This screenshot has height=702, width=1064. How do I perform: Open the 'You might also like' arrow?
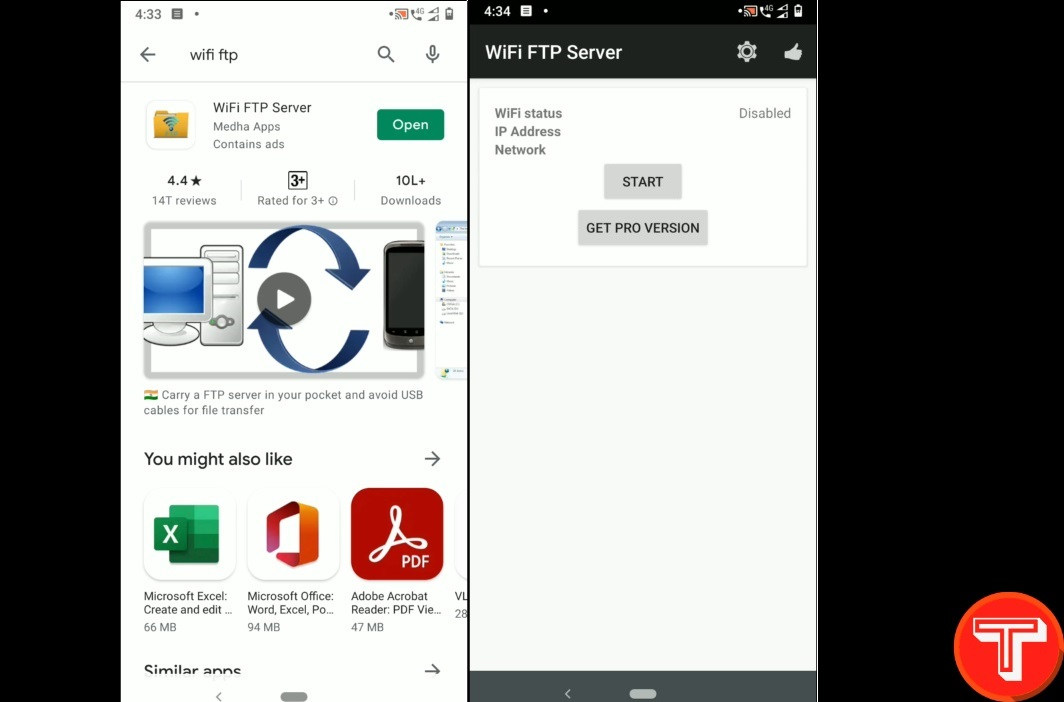tap(432, 459)
